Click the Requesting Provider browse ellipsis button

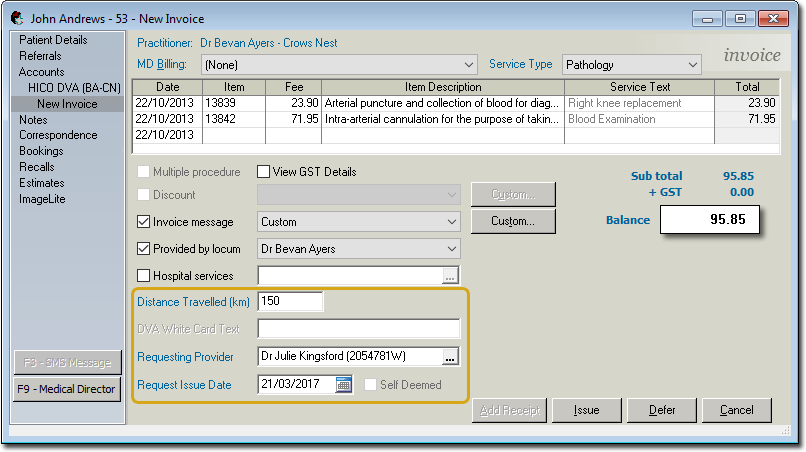pos(450,357)
